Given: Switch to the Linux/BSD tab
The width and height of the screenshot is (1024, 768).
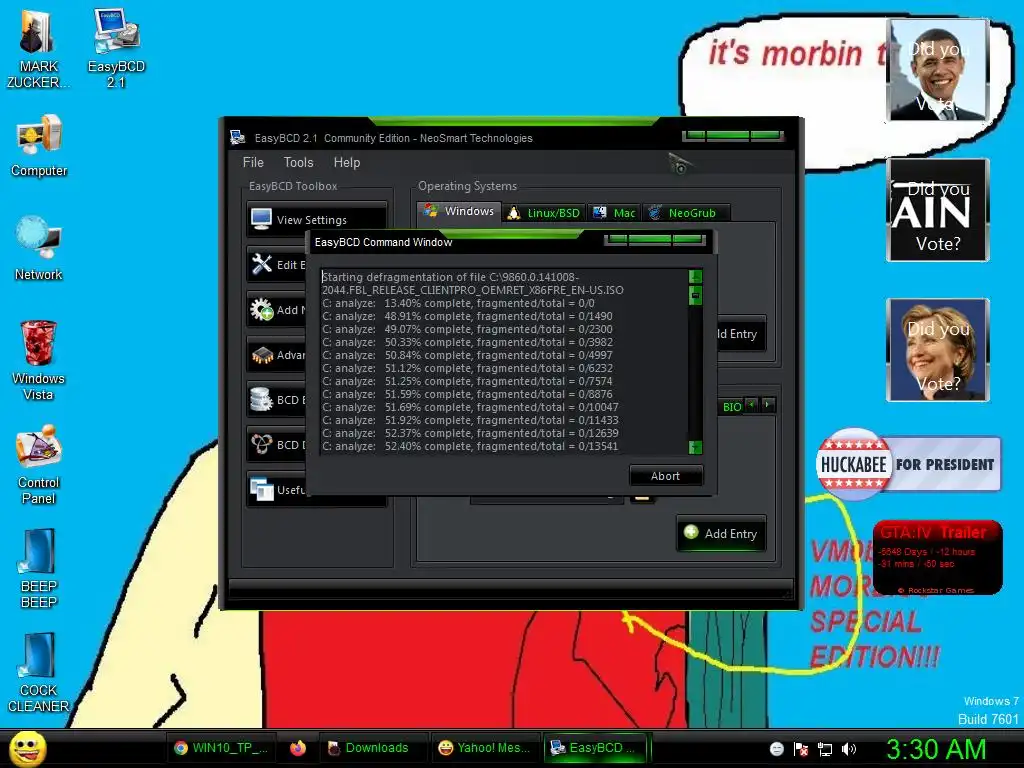Looking at the screenshot, I should (545, 213).
